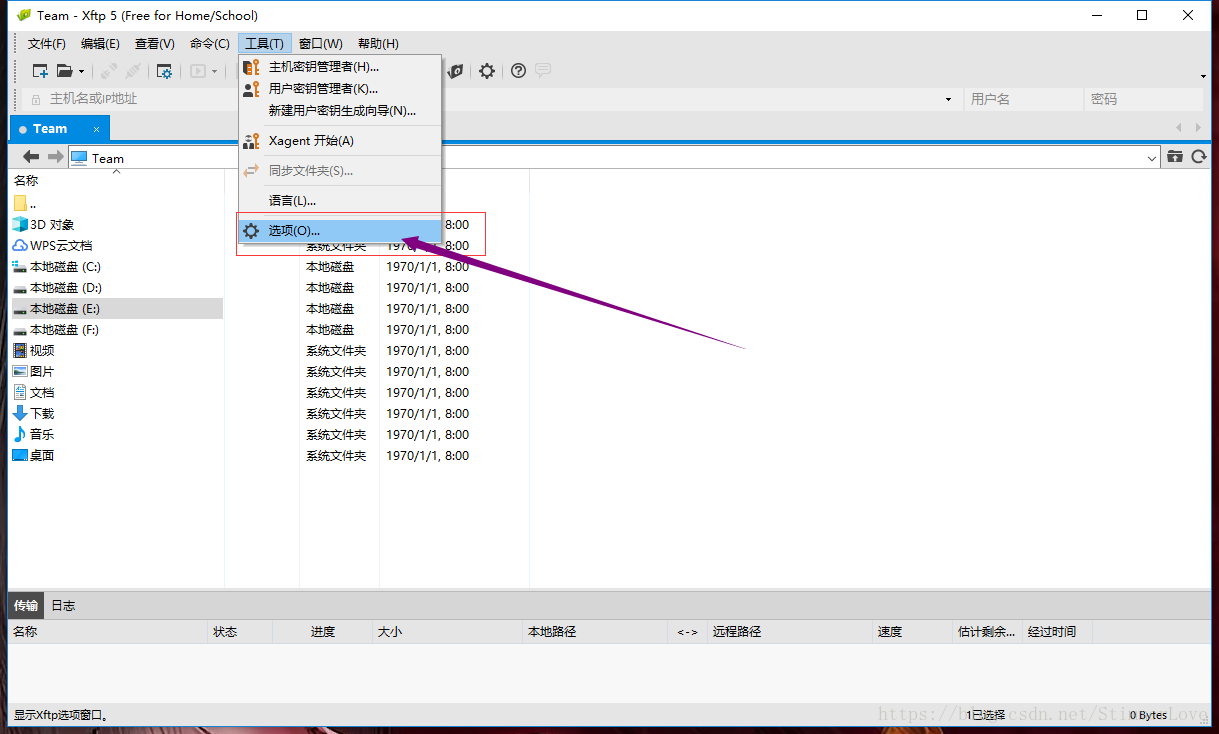This screenshot has width=1219, height=734.
Task: Select the 音乐 folder
Action: point(34,435)
